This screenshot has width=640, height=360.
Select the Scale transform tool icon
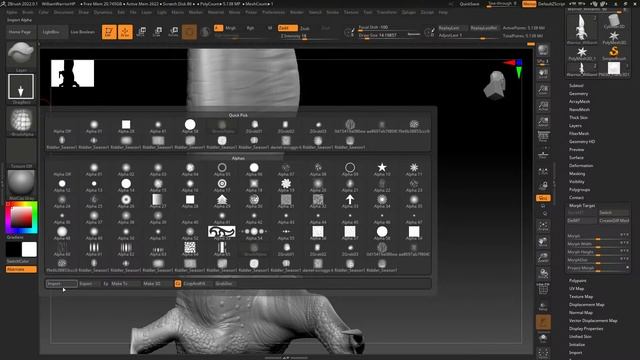[158, 32]
